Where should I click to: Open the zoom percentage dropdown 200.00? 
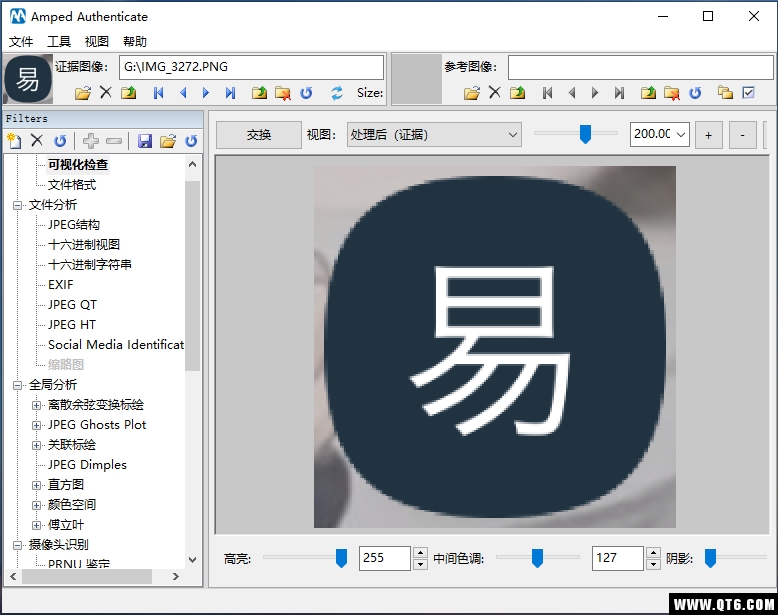[681, 135]
